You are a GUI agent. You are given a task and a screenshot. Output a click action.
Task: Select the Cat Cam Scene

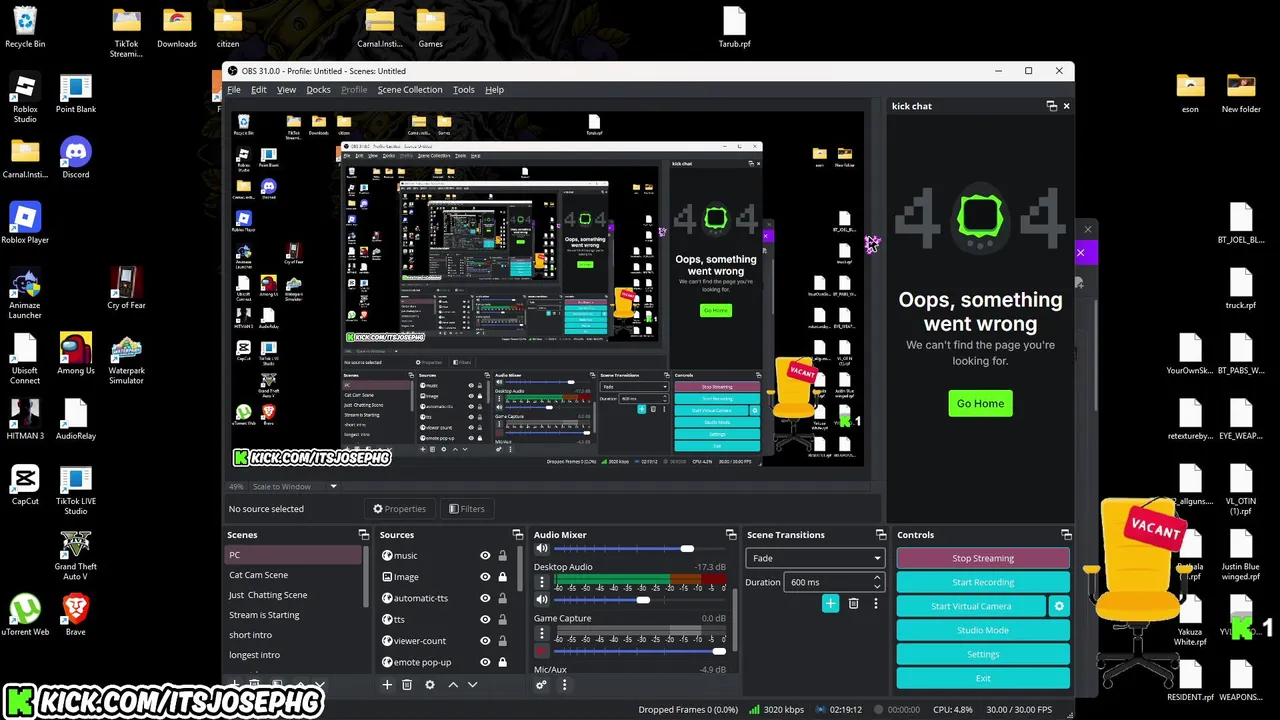coord(295,575)
